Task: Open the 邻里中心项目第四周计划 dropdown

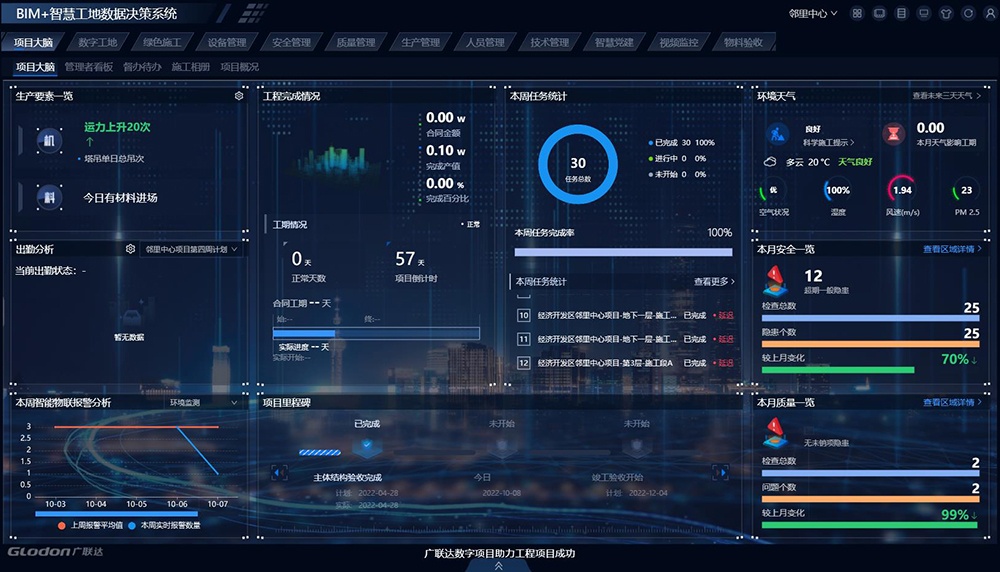Action: point(192,249)
